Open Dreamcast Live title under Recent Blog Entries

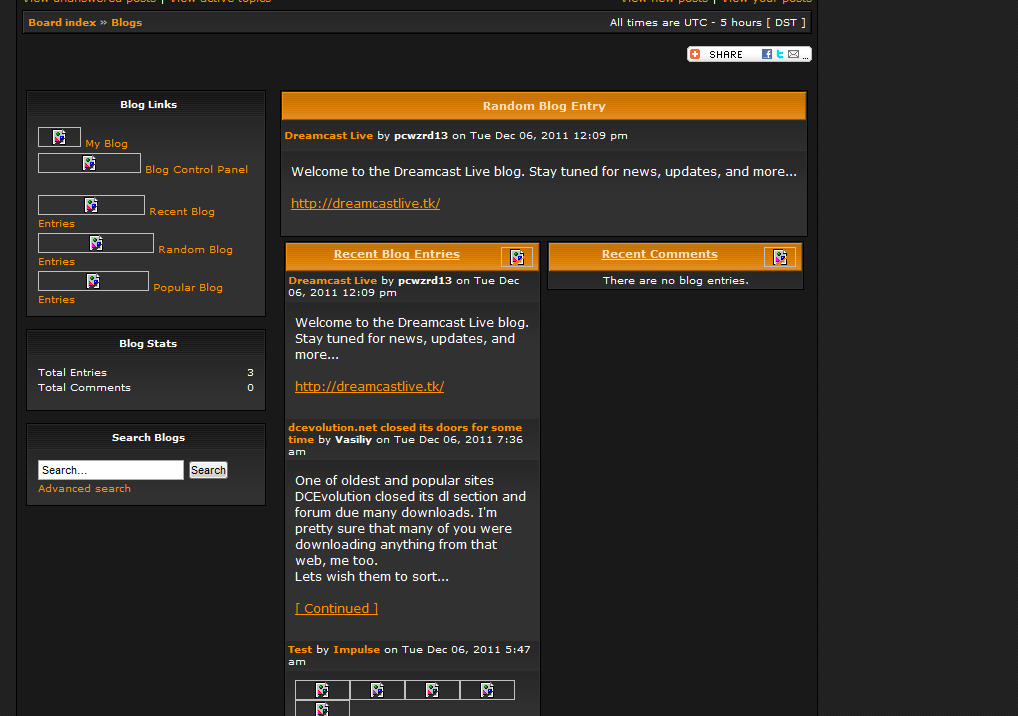point(332,280)
